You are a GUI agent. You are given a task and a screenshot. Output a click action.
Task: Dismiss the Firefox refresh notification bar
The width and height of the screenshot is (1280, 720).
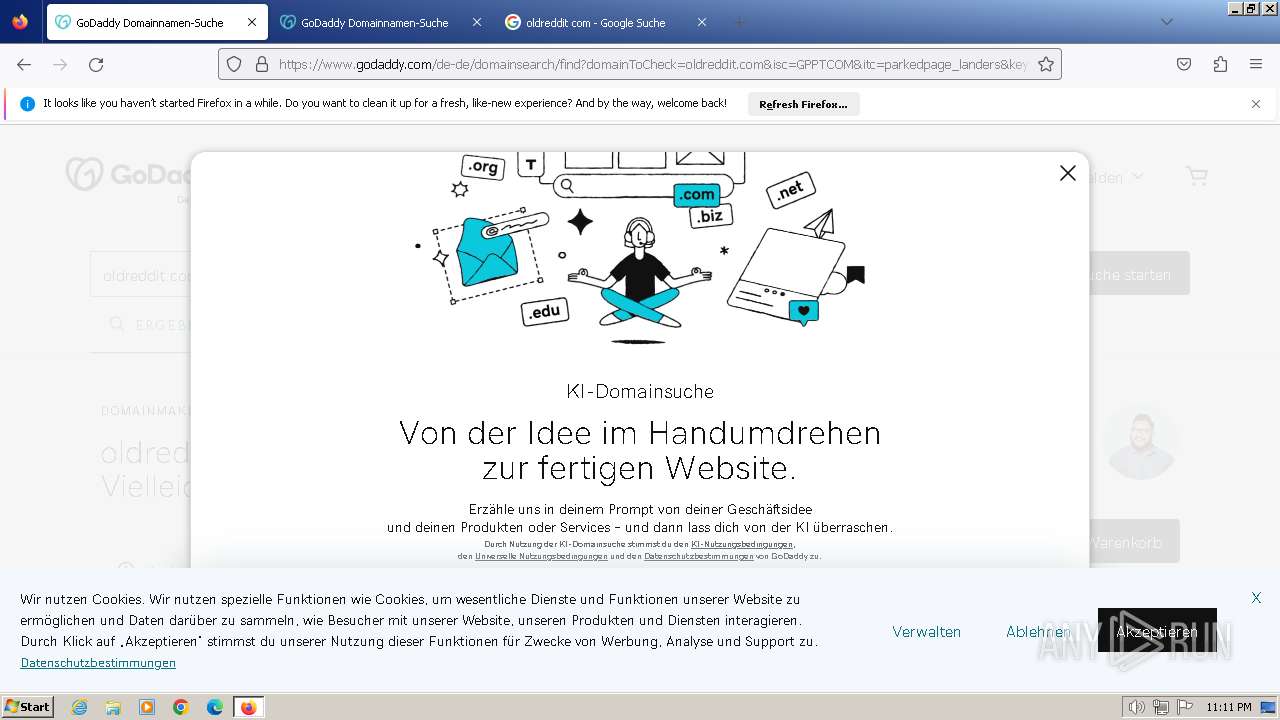pos(1256,104)
